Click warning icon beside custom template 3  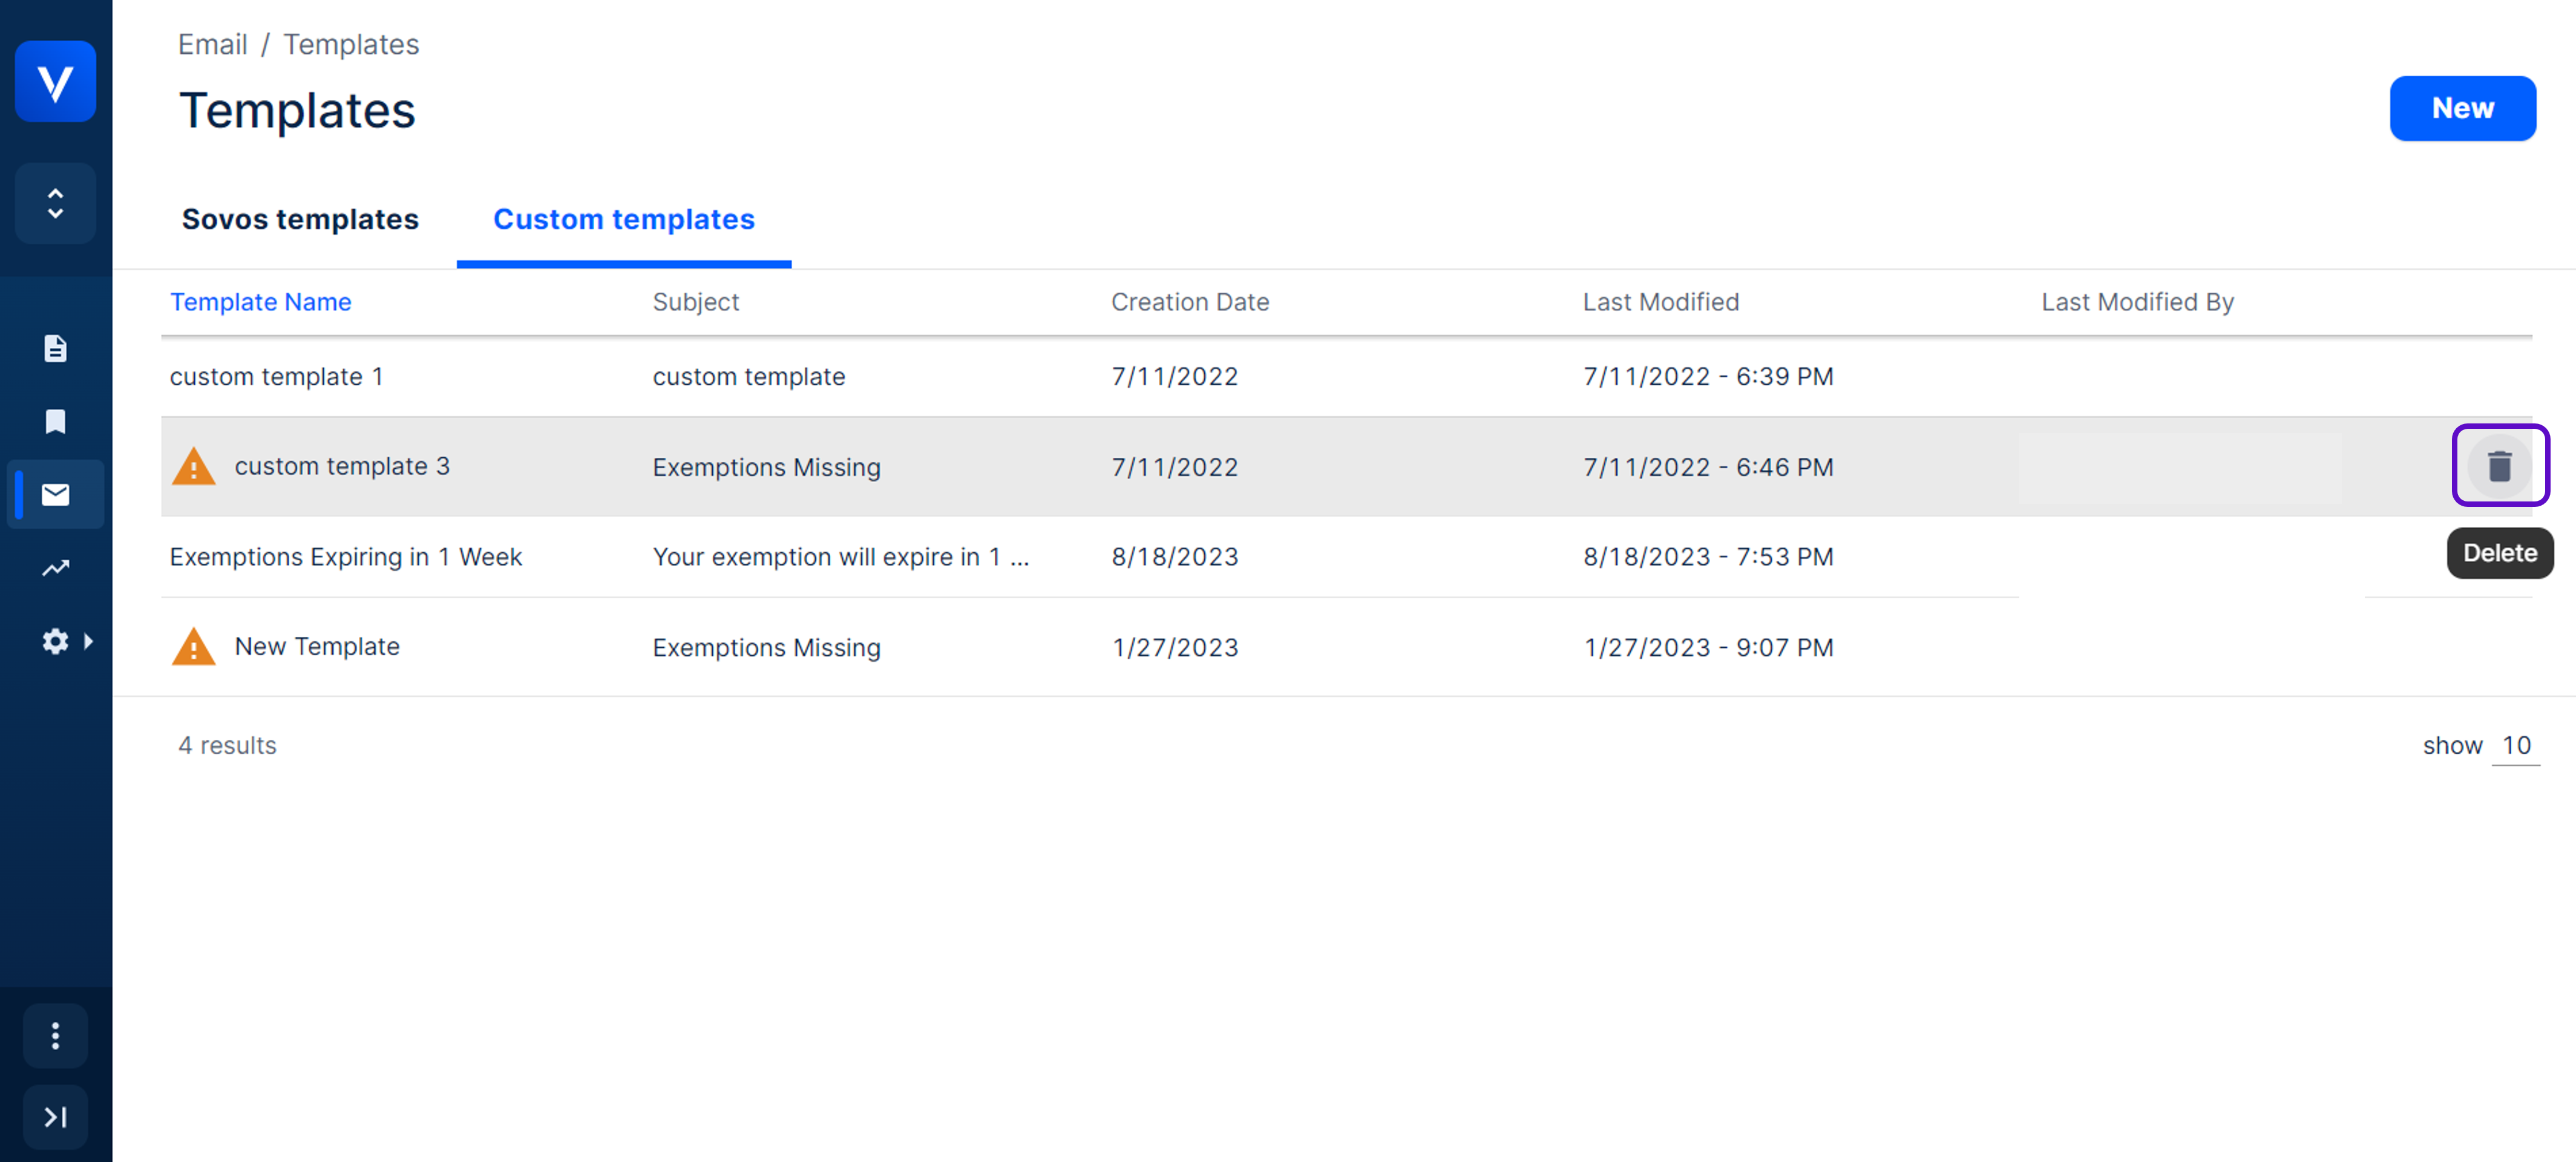(x=193, y=467)
